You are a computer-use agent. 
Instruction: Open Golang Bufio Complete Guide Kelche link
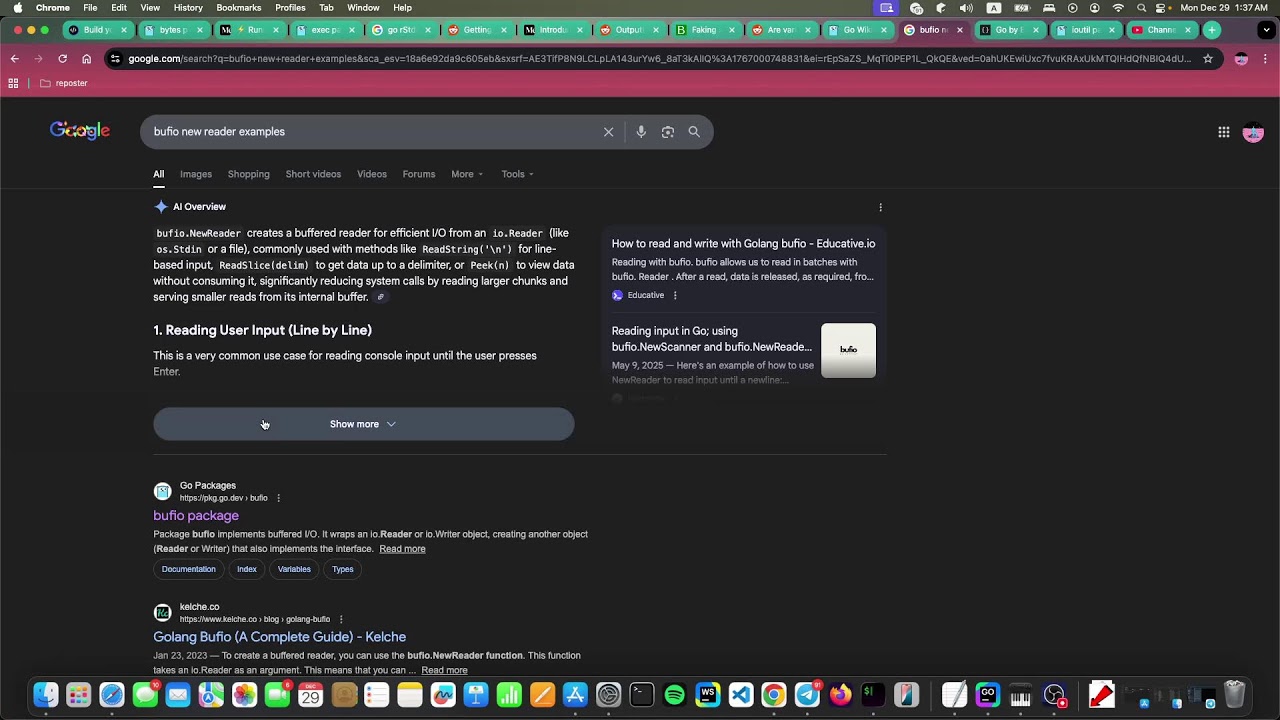click(x=279, y=637)
